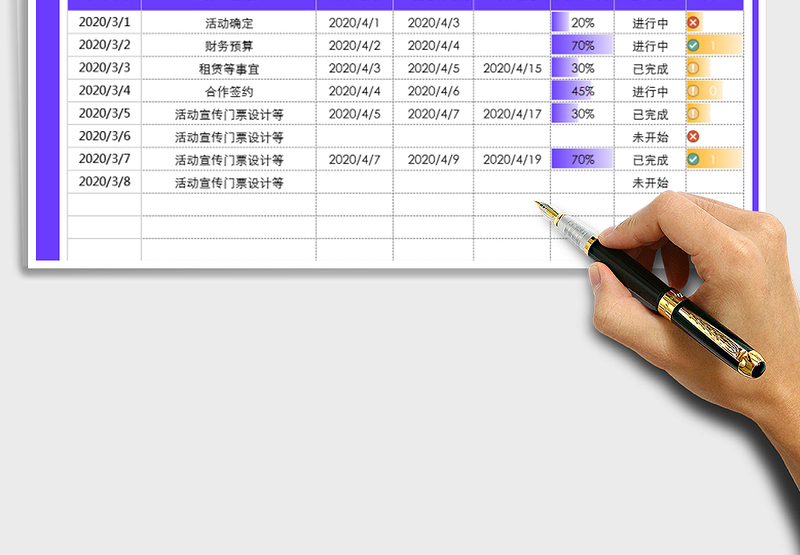This screenshot has width=800, height=555.
Task: Select the 2020/4/1 date cell
Action: [355, 22]
